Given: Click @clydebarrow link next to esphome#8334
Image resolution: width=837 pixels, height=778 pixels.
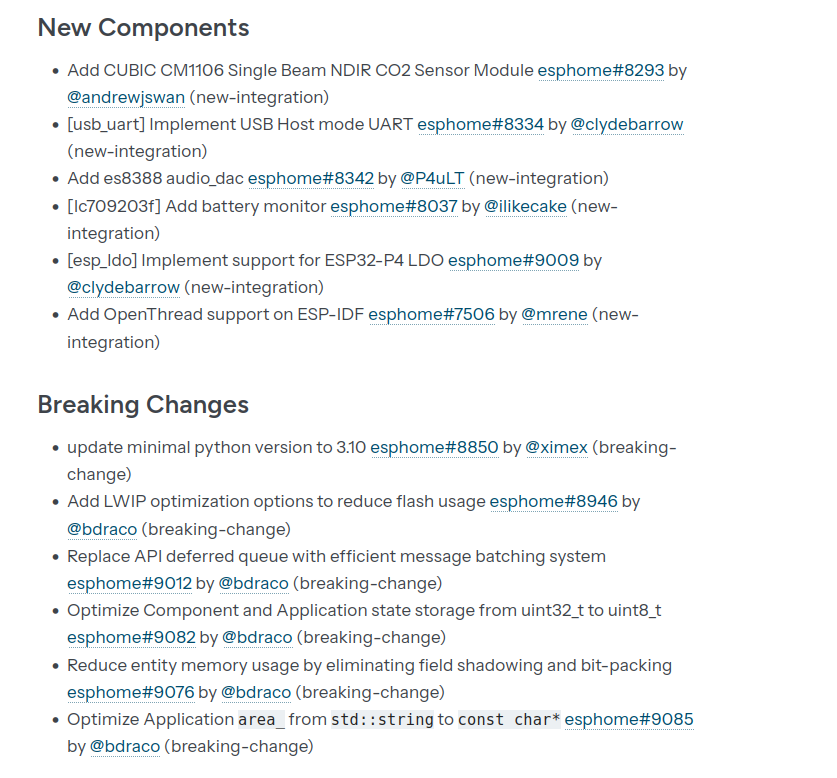Looking at the screenshot, I should click(627, 124).
